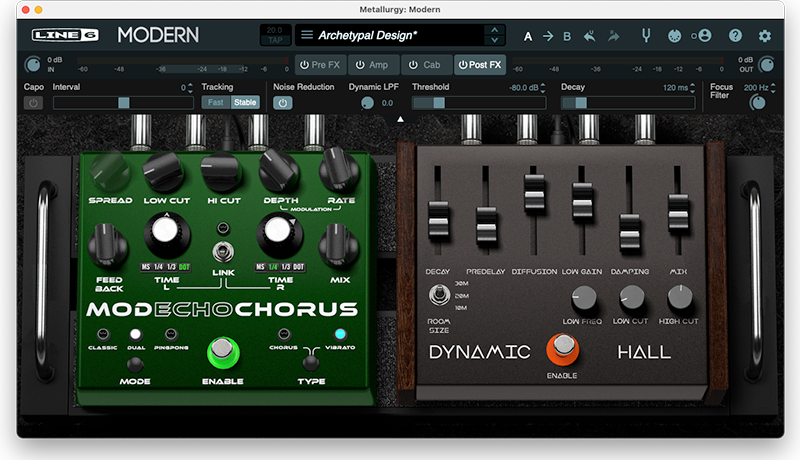This screenshot has width=800, height=460.
Task: Click the Threshold slider
Action: (x=479, y=103)
